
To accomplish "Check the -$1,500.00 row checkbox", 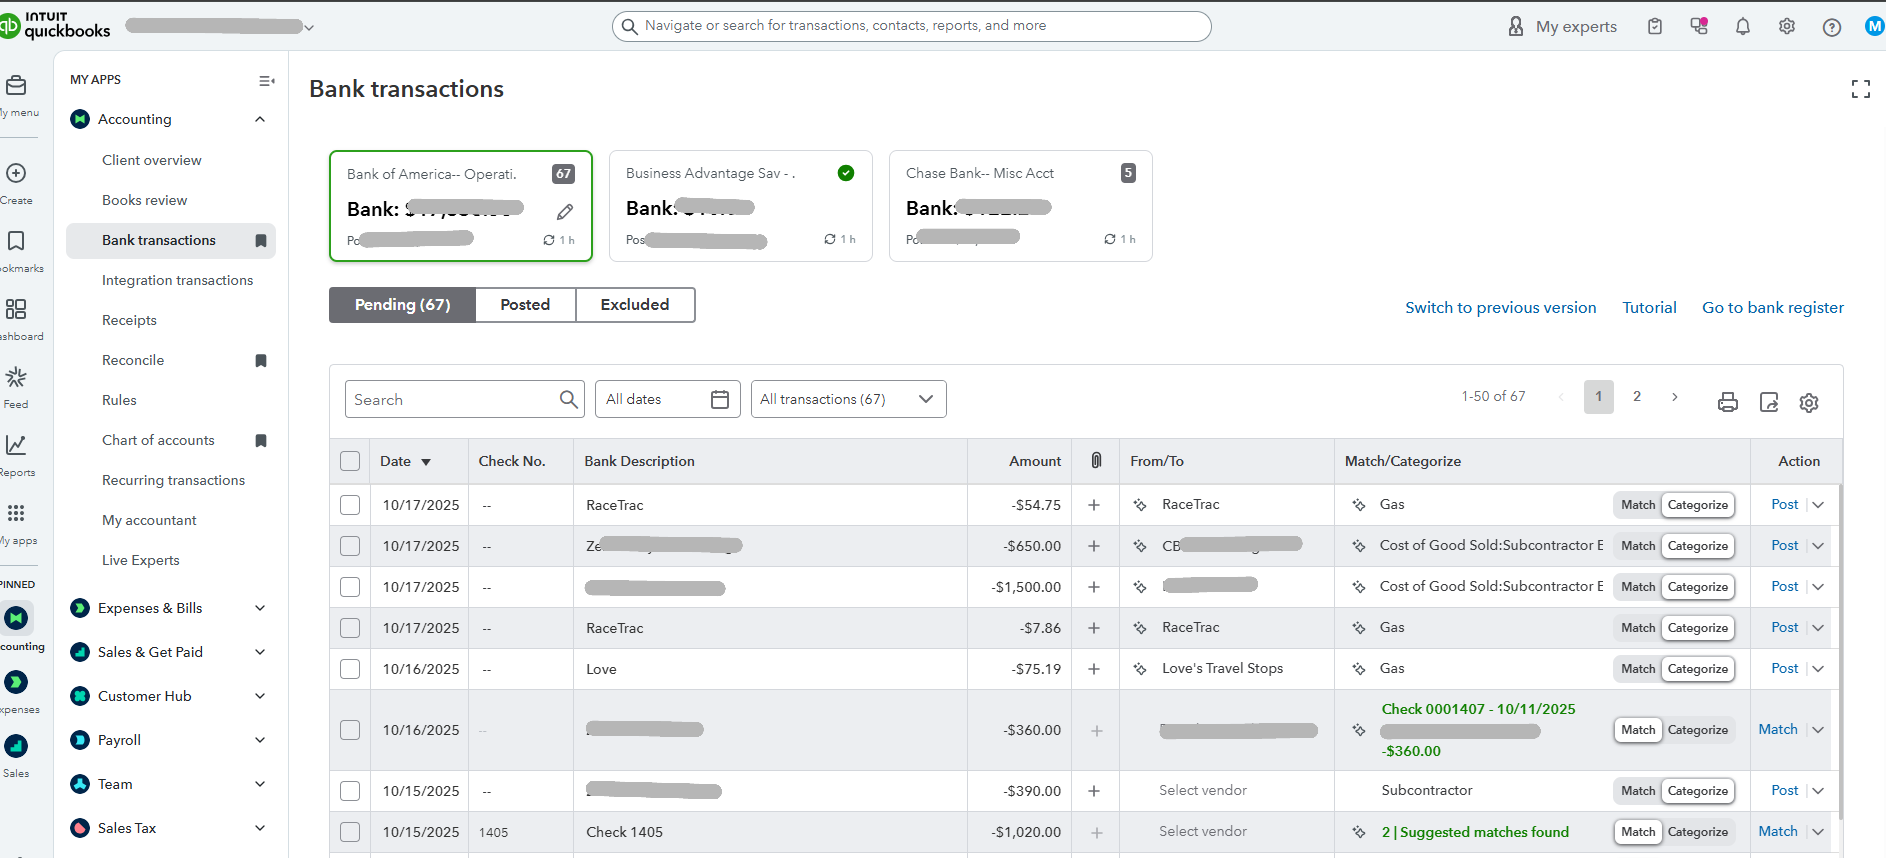I will click(x=350, y=587).
